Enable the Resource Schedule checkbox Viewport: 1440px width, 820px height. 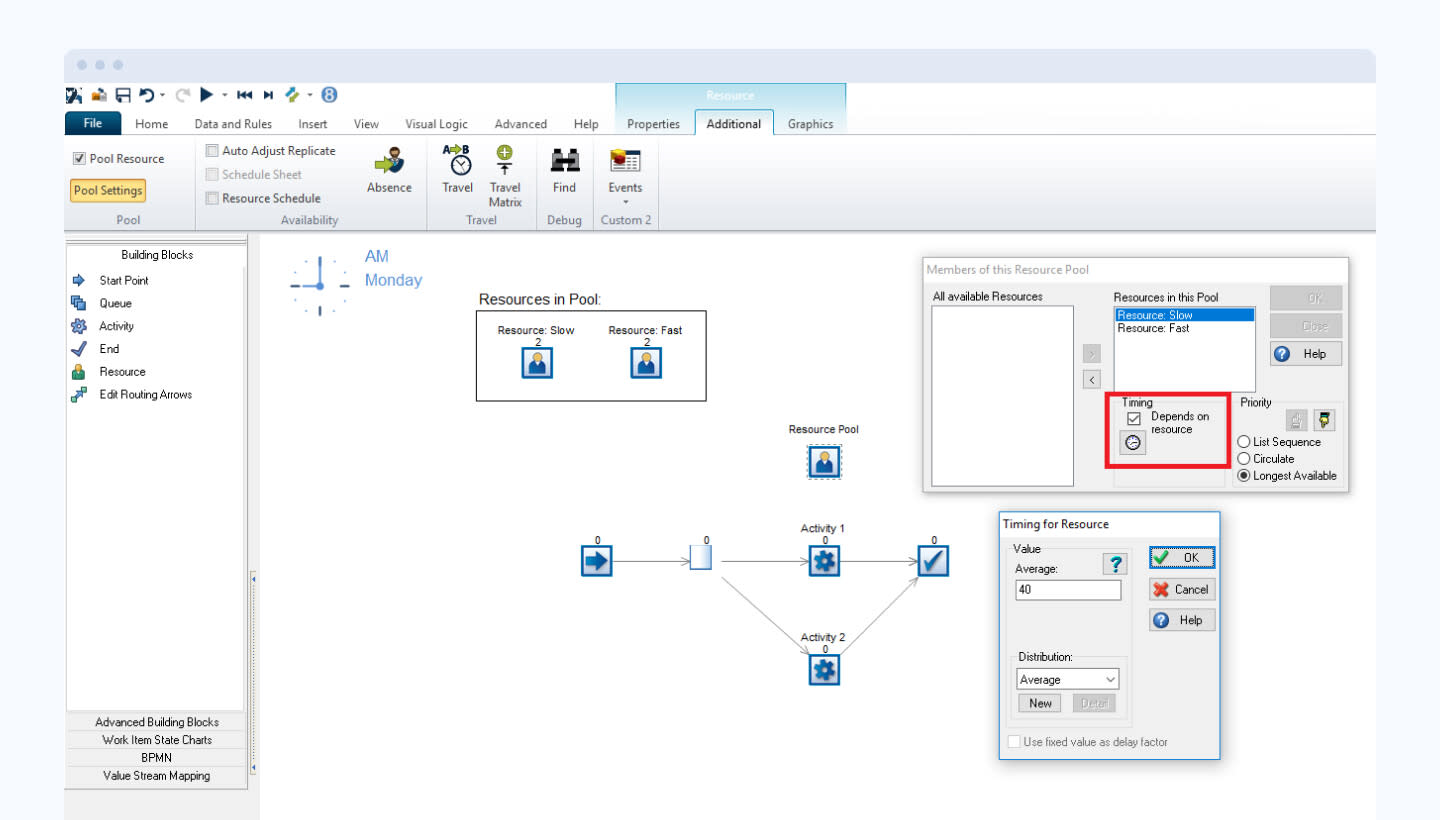pyautogui.click(x=212, y=198)
